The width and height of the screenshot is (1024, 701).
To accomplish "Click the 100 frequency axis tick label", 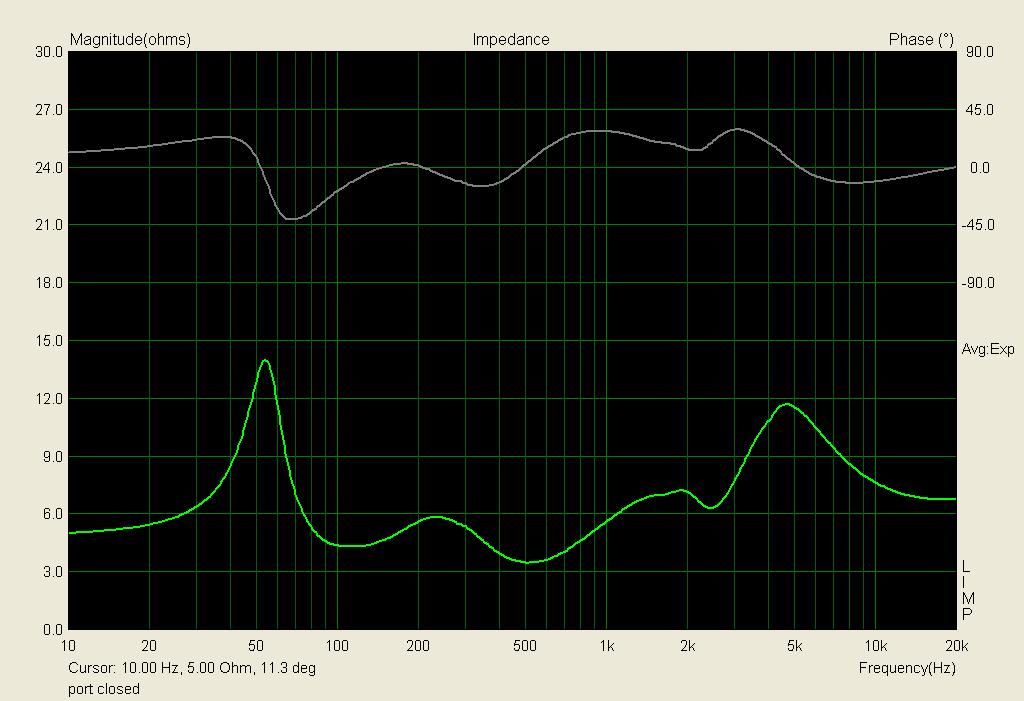I will [337, 646].
